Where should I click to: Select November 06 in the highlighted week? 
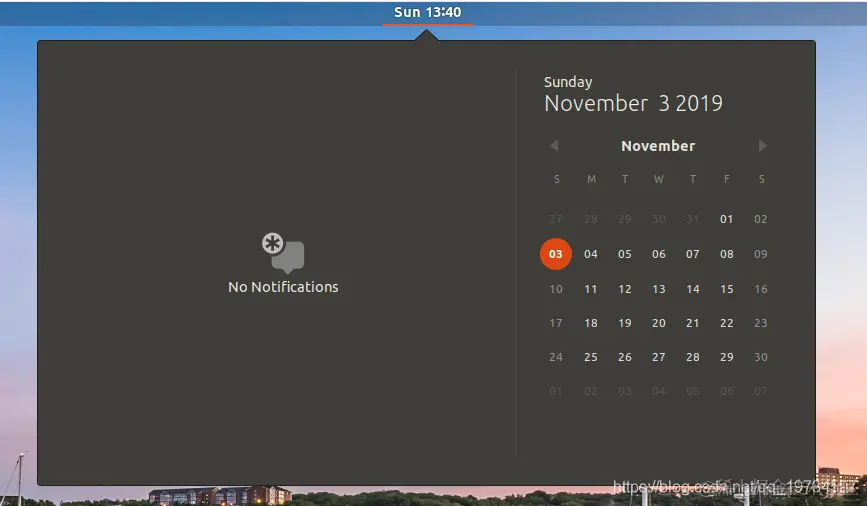[x=659, y=254]
